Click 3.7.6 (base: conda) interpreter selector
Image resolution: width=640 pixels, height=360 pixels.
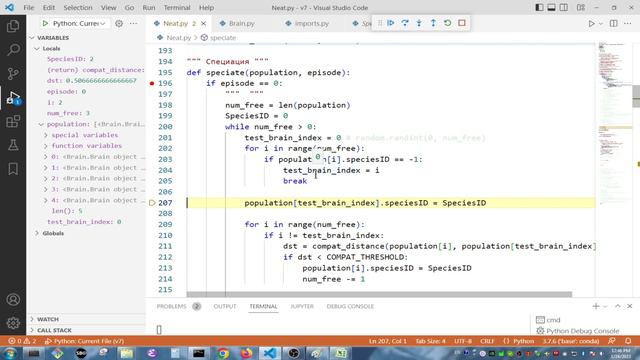tap(571, 341)
